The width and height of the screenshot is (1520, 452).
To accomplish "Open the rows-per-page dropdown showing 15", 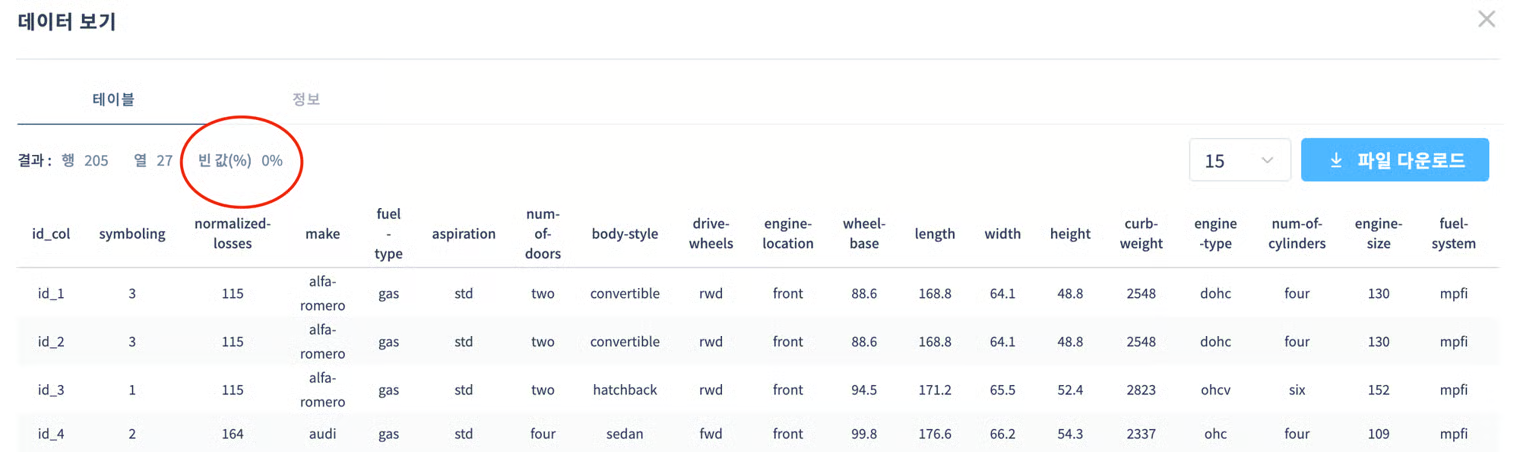I will pos(1239,160).
